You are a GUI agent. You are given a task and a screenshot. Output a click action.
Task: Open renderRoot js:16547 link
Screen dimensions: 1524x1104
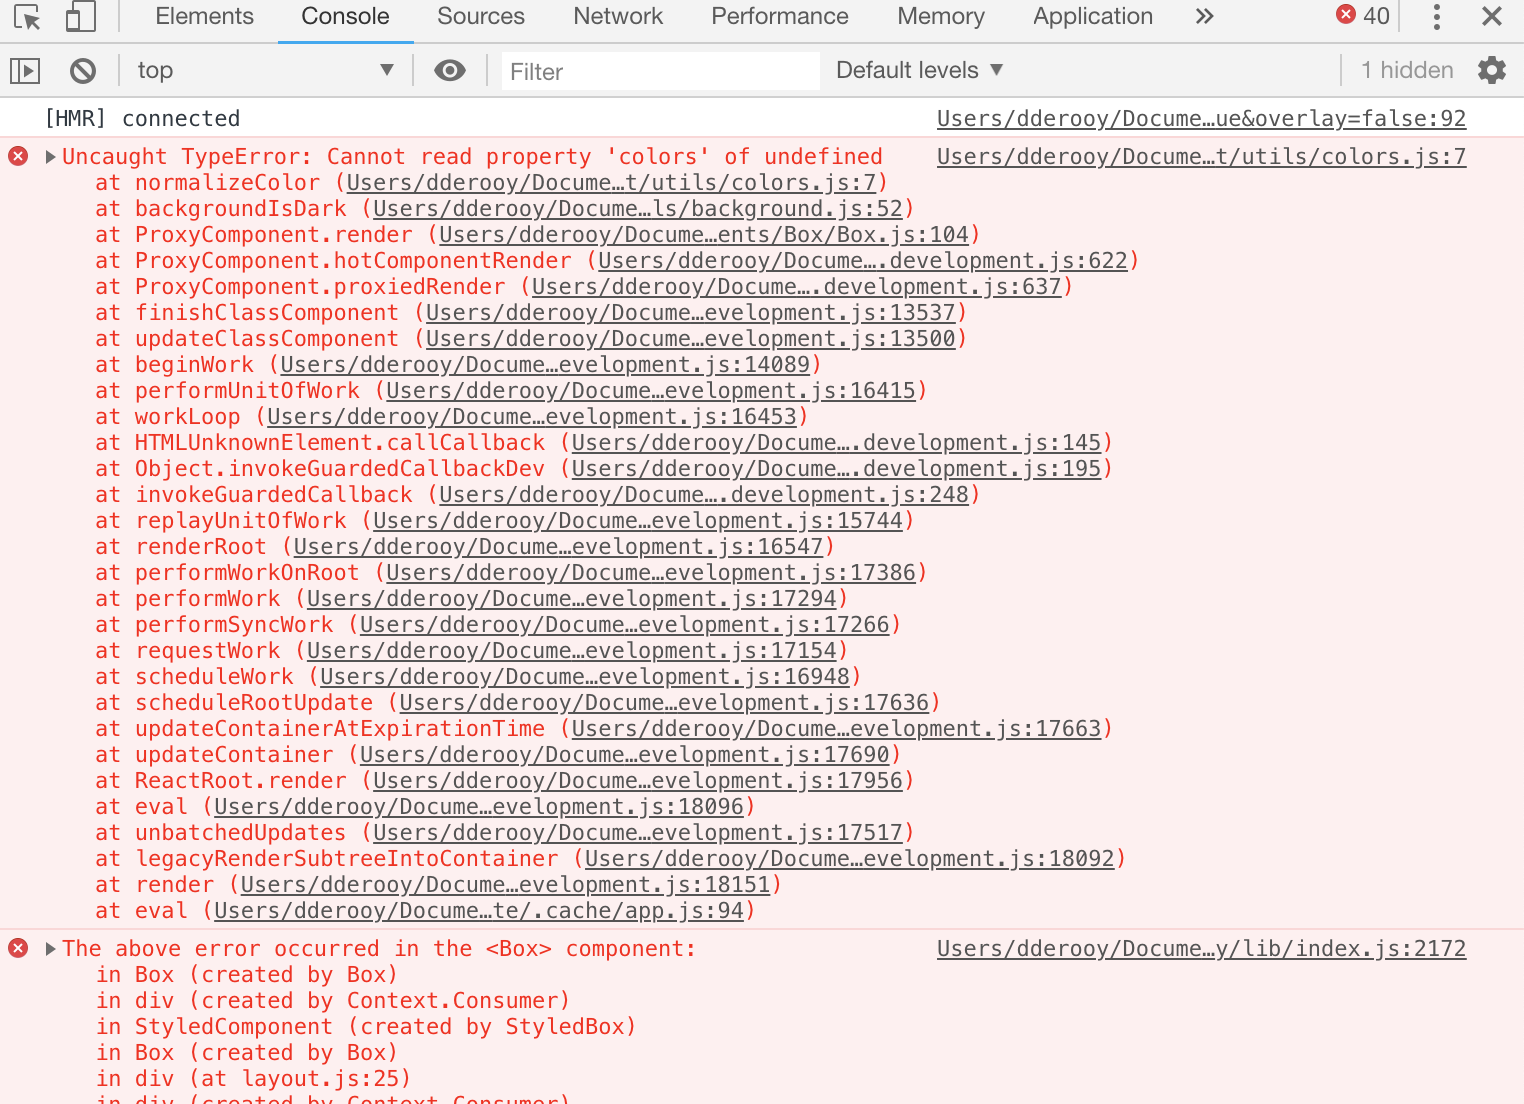point(558,546)
